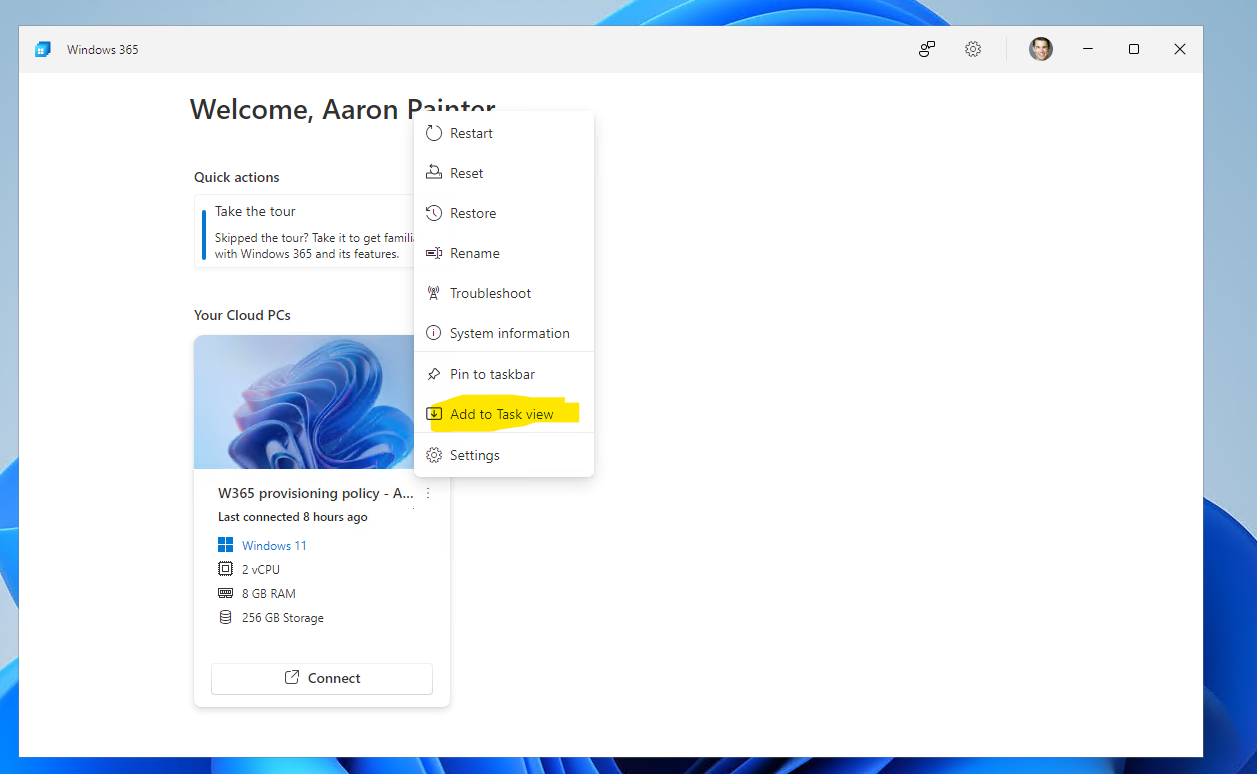Open the title bar settings gear

[972, 49]
